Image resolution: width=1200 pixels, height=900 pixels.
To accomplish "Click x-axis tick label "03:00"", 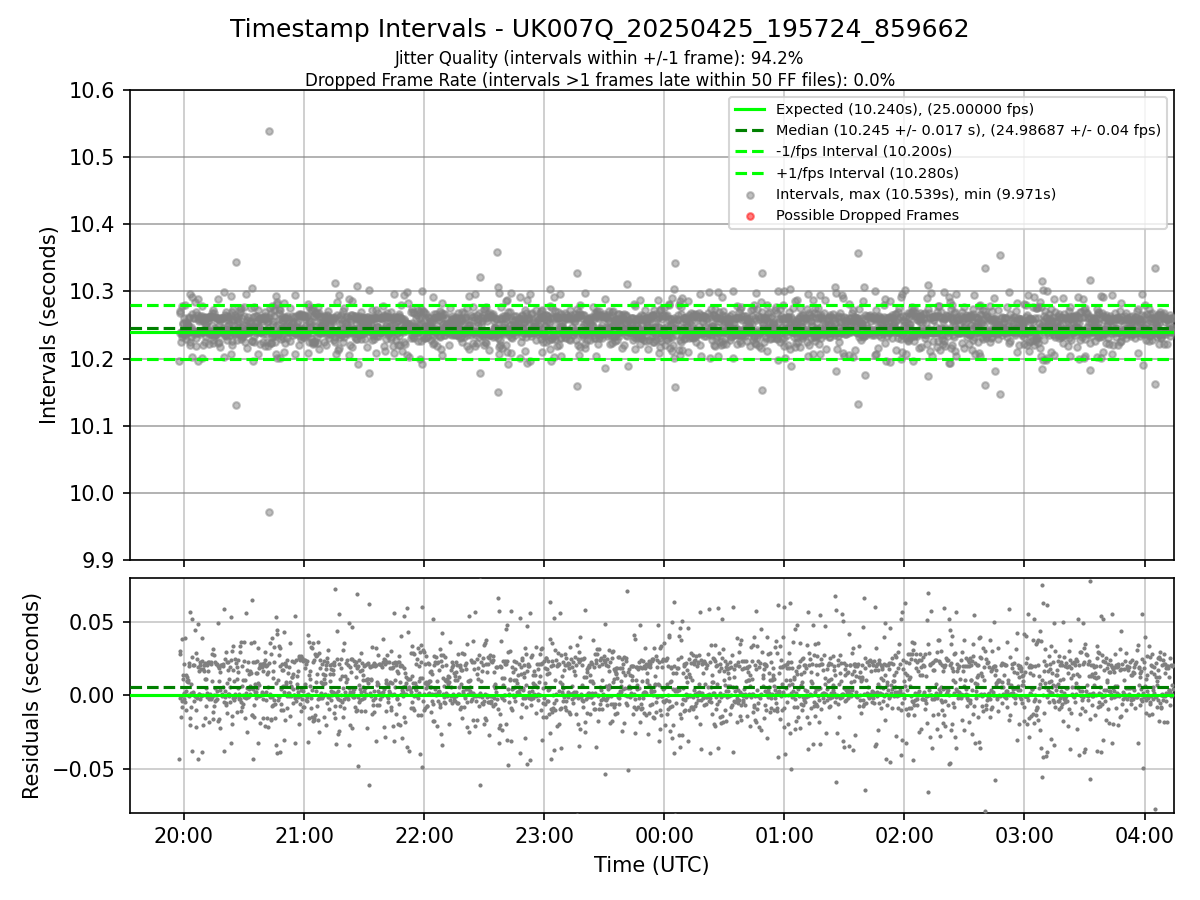I will tap(1024, 834).
